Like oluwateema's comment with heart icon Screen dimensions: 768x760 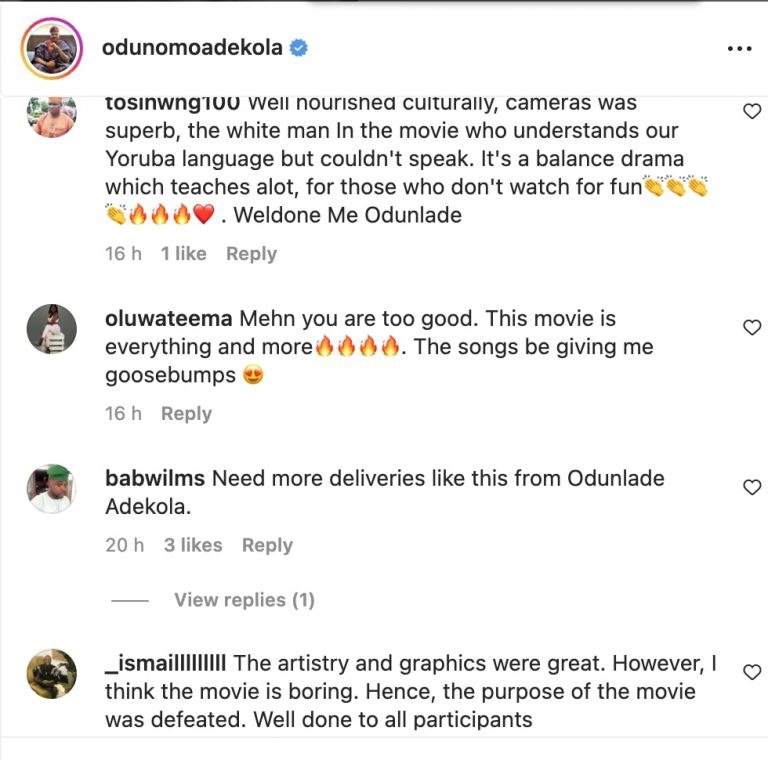tap(752, 327)
